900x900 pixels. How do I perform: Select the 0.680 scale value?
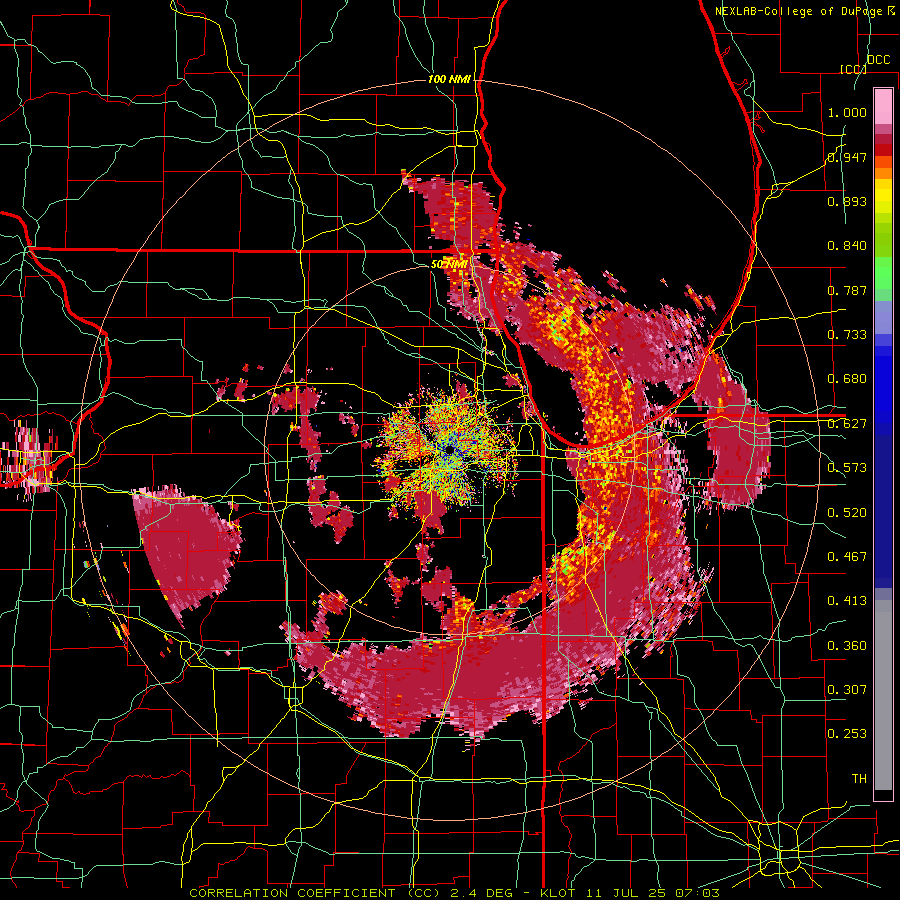pos(847,379)
